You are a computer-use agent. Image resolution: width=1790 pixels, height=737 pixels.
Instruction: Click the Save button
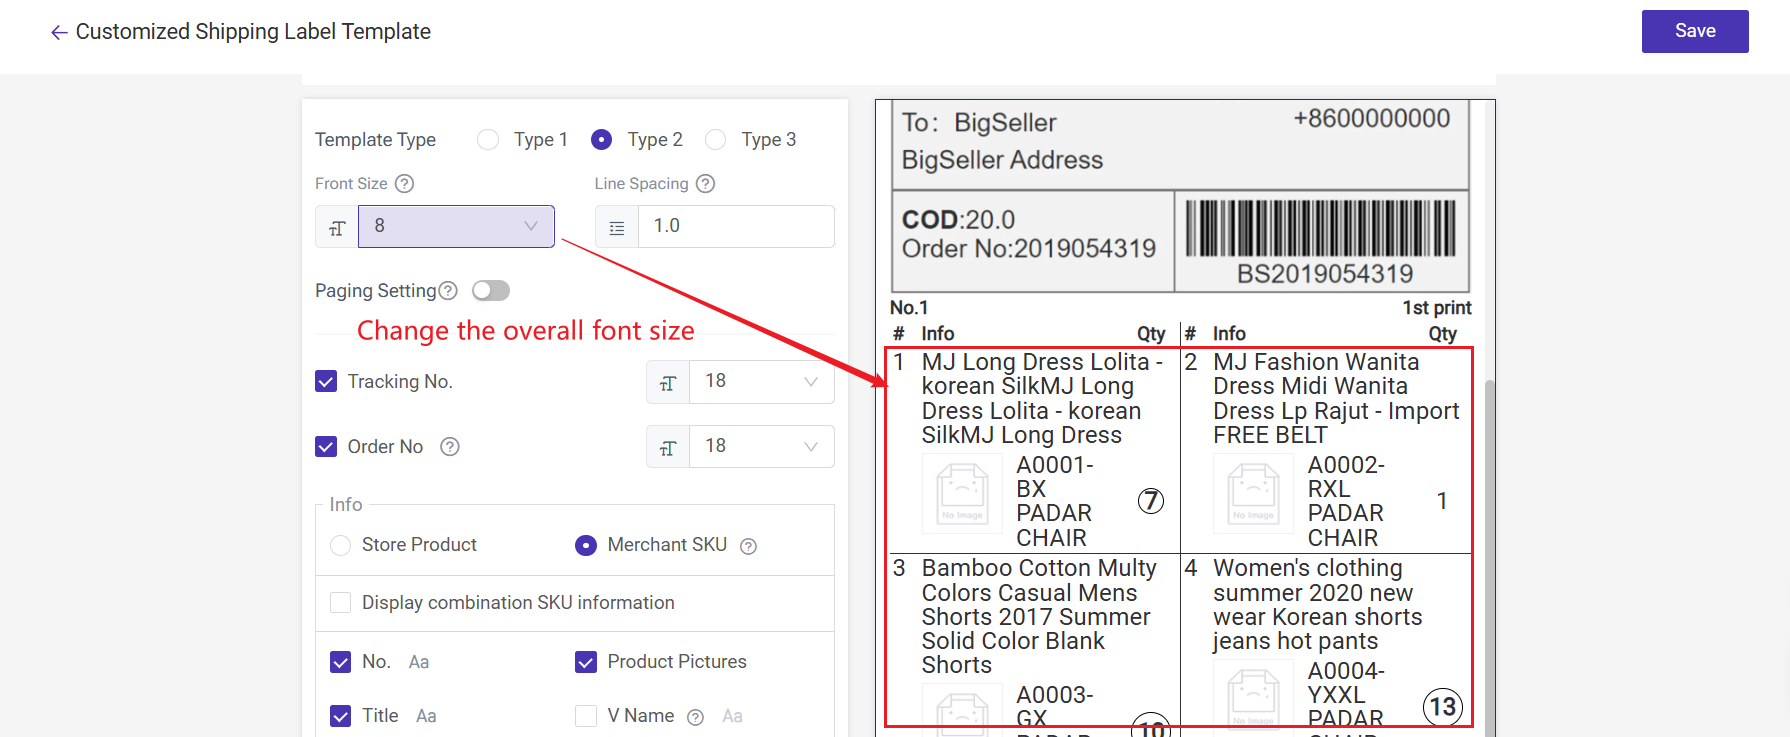(x=1694, y=31)
